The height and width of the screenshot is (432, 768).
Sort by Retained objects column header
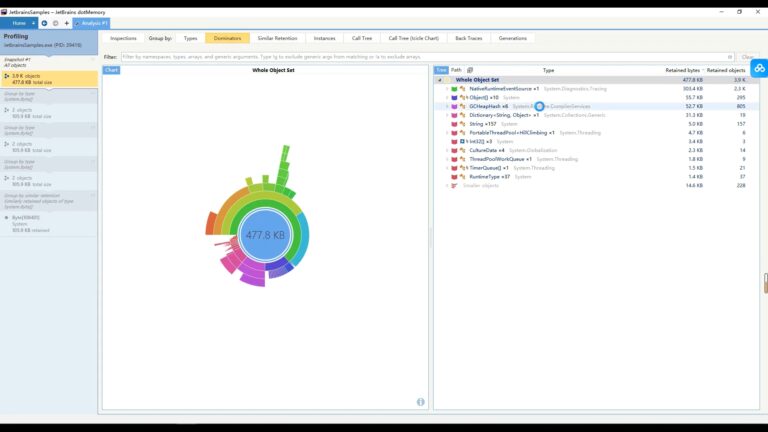pos(726,70)
